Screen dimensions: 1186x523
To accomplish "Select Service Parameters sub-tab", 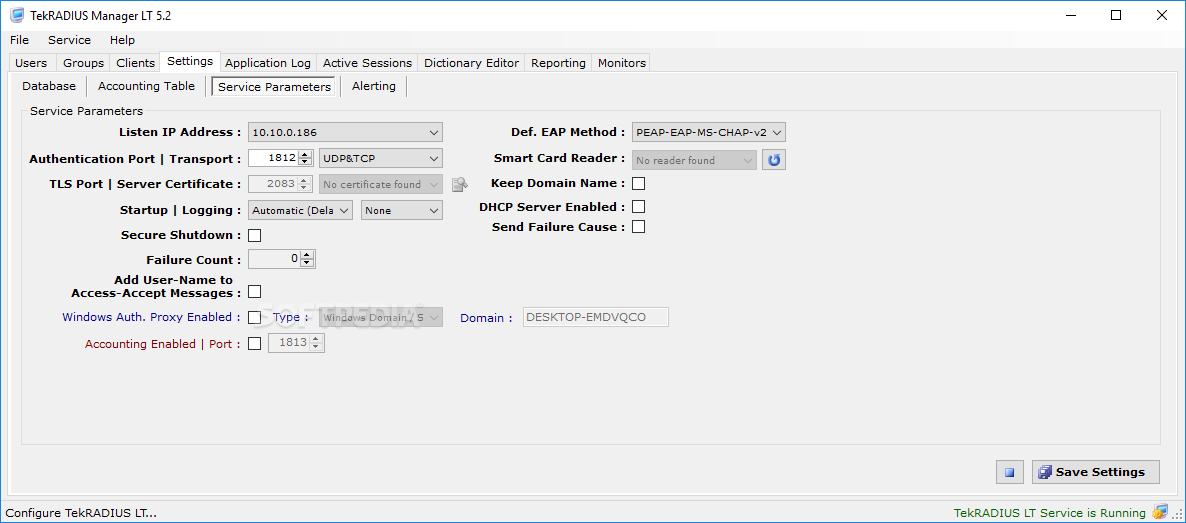I will [275, 87].
